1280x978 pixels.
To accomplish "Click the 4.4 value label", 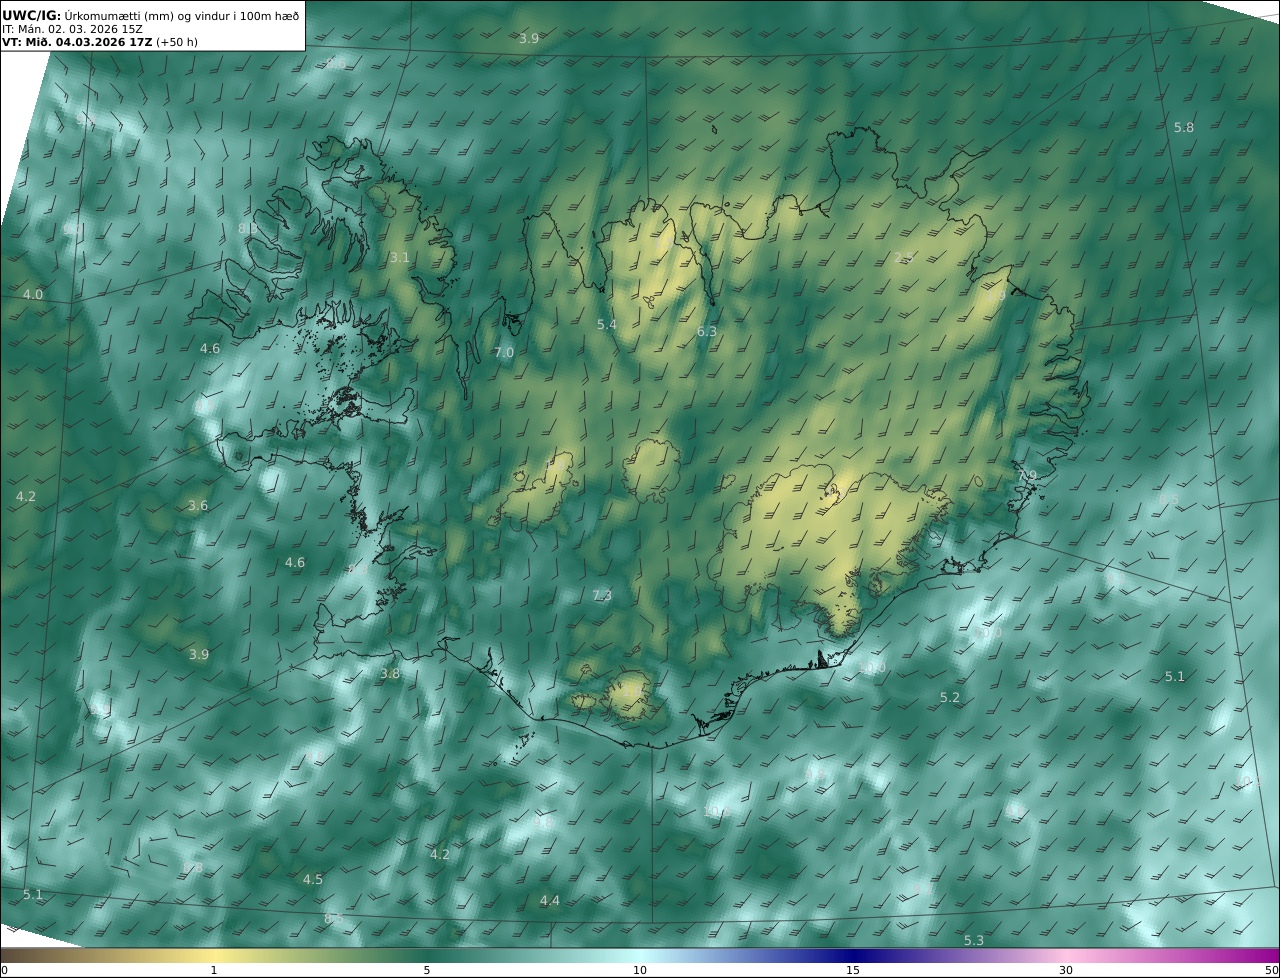I will (x=550, y=901).
